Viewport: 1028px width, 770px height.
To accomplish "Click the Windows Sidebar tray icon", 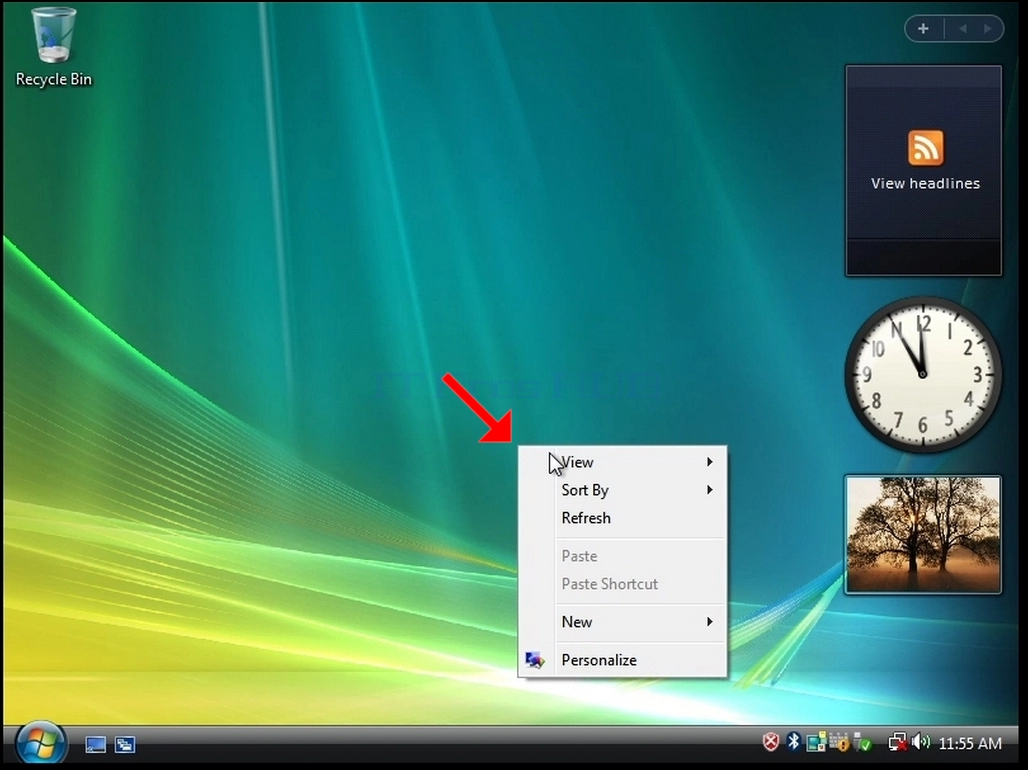I will [x=816, y=742].
